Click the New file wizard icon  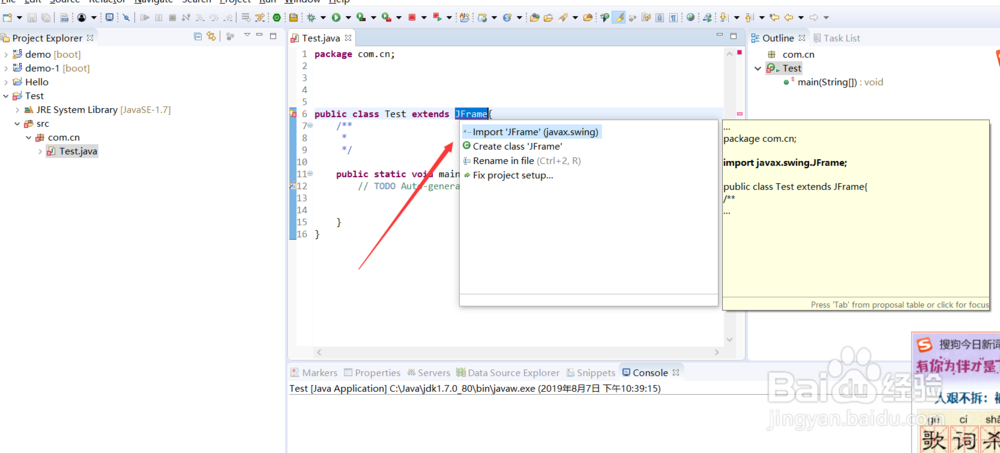[x=8, y=17]
